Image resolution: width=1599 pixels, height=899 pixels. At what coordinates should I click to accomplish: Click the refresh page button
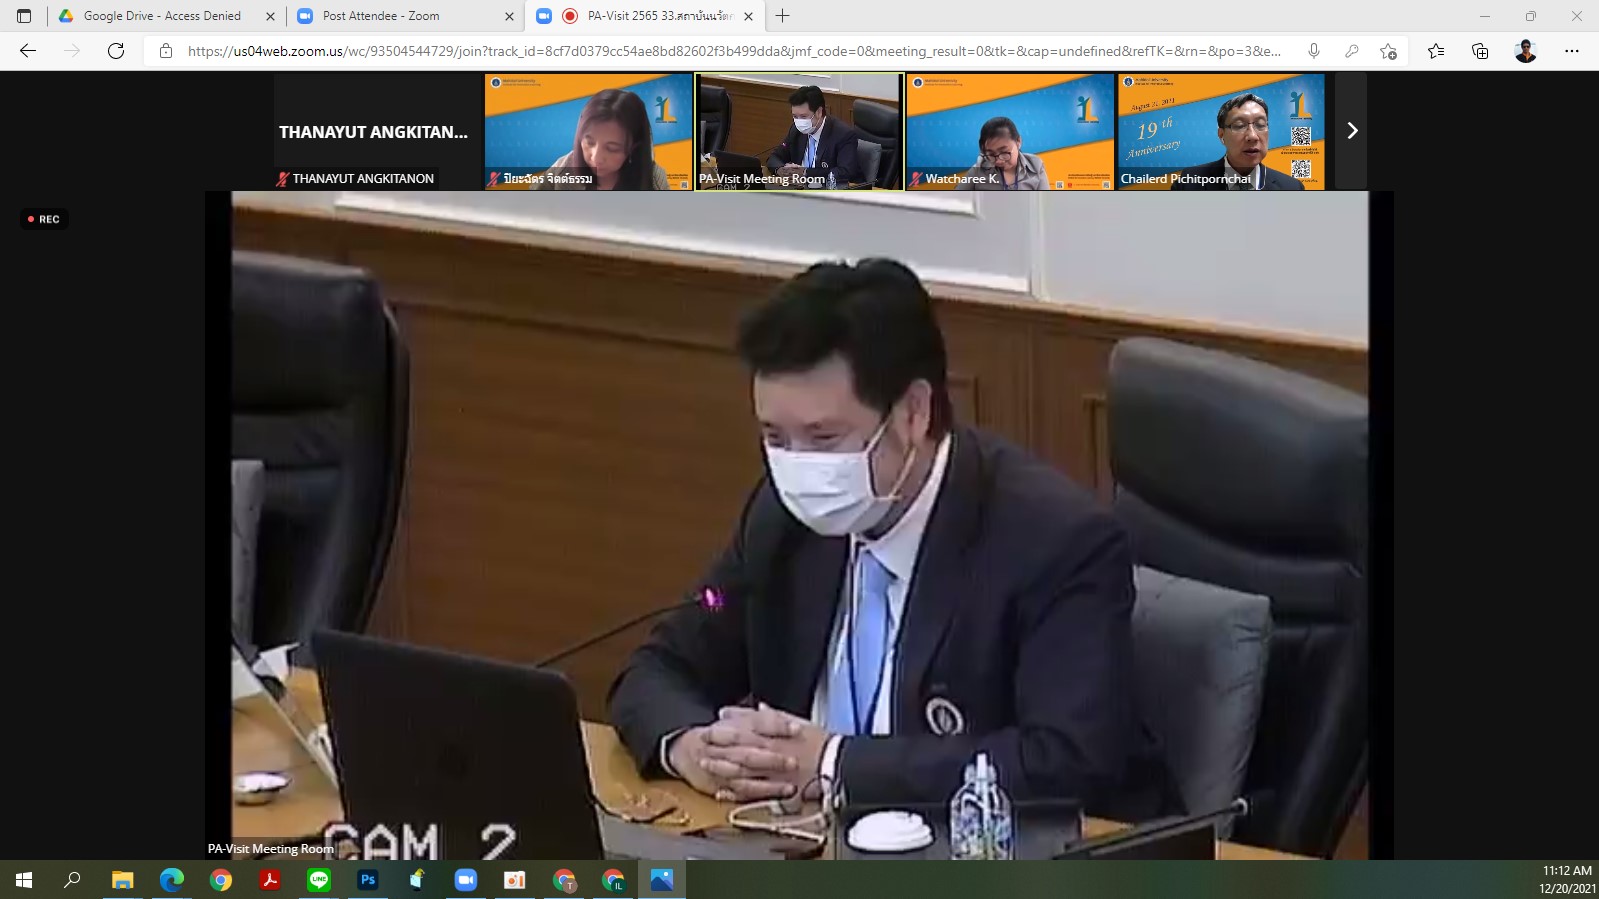click(116, 51)
